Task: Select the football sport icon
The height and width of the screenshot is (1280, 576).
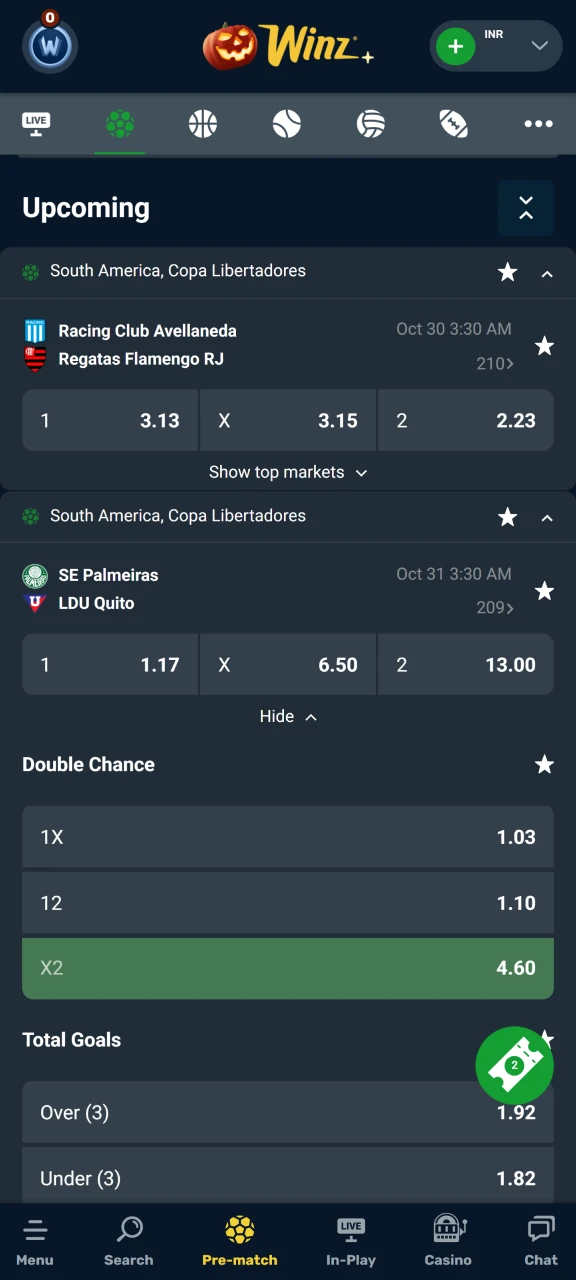Action: [x=119, y=122]
